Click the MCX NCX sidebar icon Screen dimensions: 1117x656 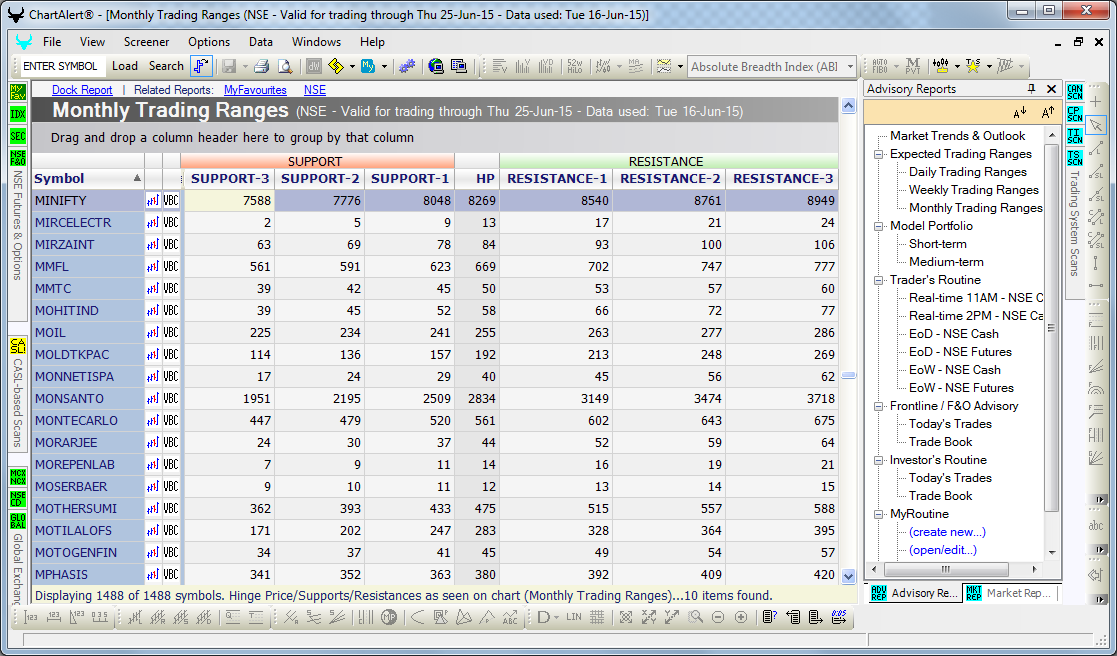click(x=18, y=477)
